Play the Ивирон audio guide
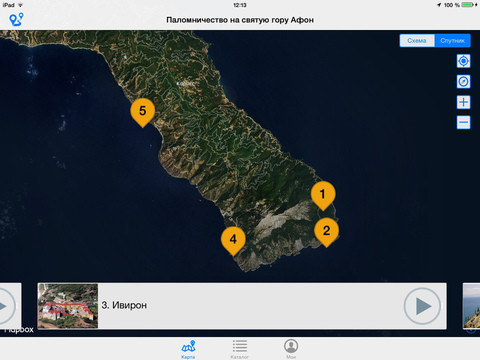This screenshot has height=360, width=480. [x=422, y=306]
